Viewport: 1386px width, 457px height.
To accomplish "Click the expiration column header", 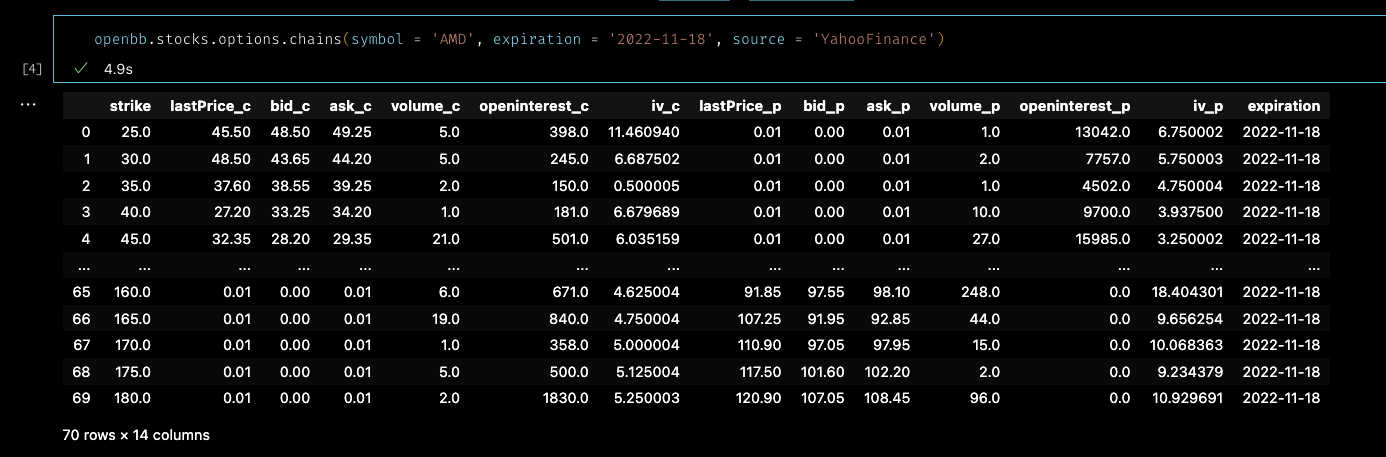I will 1284,105.
